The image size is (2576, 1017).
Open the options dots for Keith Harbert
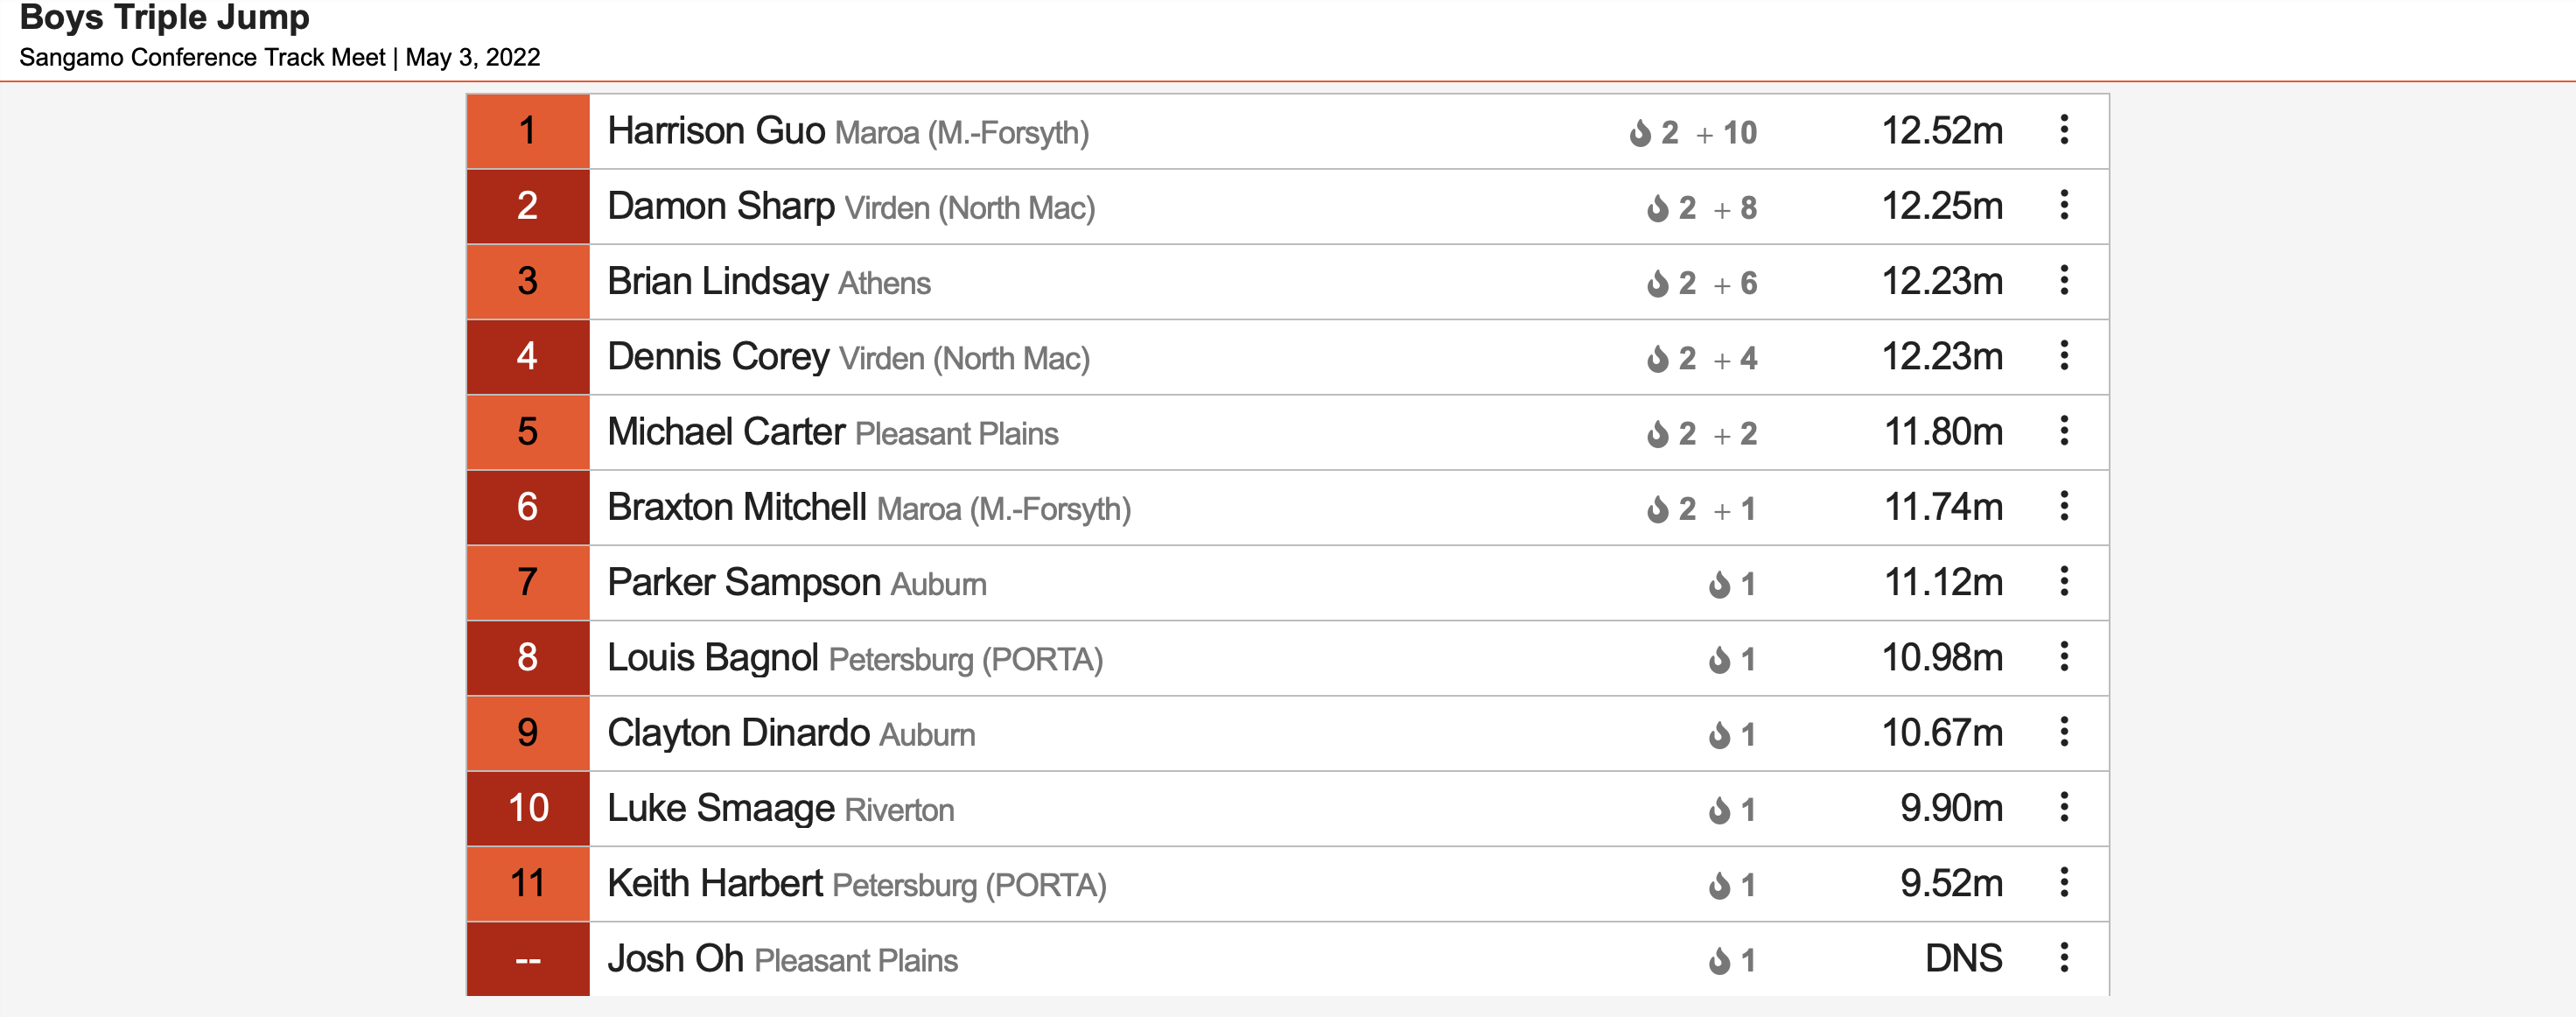click(2064, 883)
